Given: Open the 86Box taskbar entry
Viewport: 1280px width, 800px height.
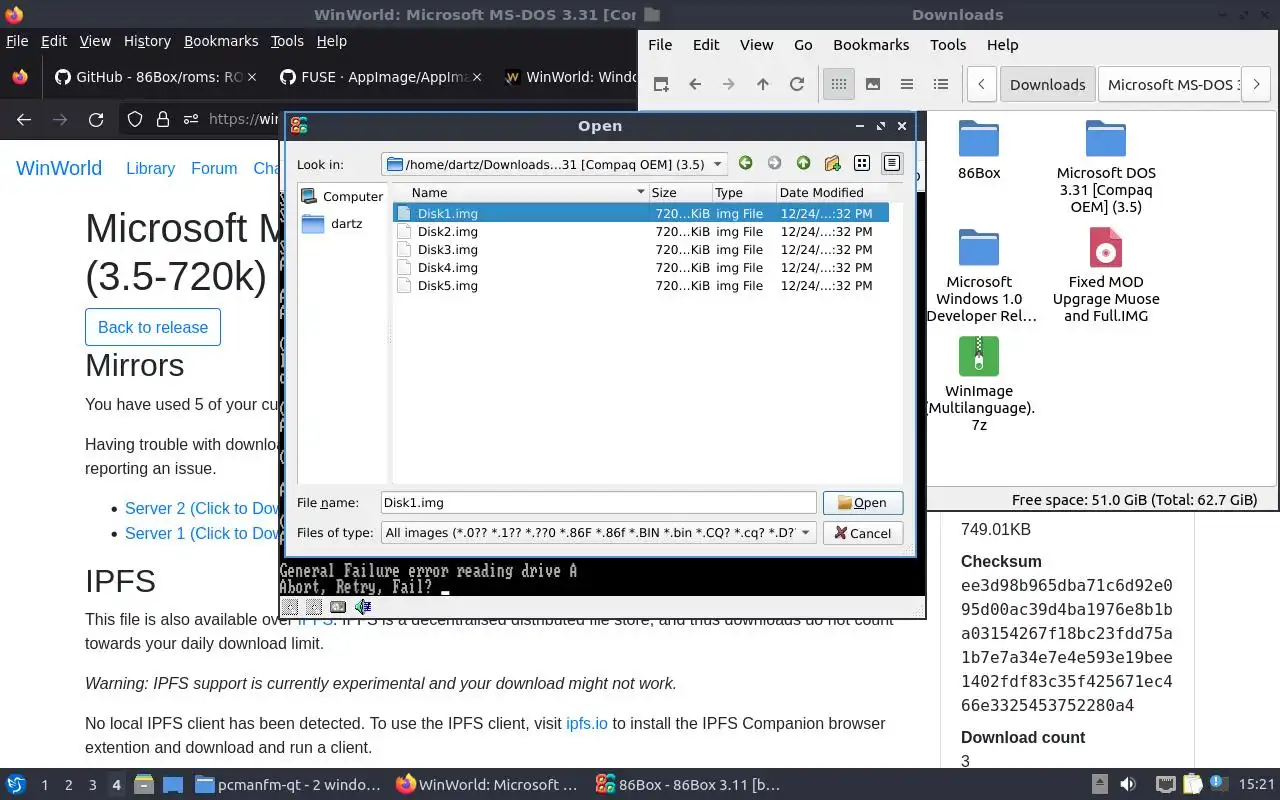Looking at the screenshot, I should 688,785.
